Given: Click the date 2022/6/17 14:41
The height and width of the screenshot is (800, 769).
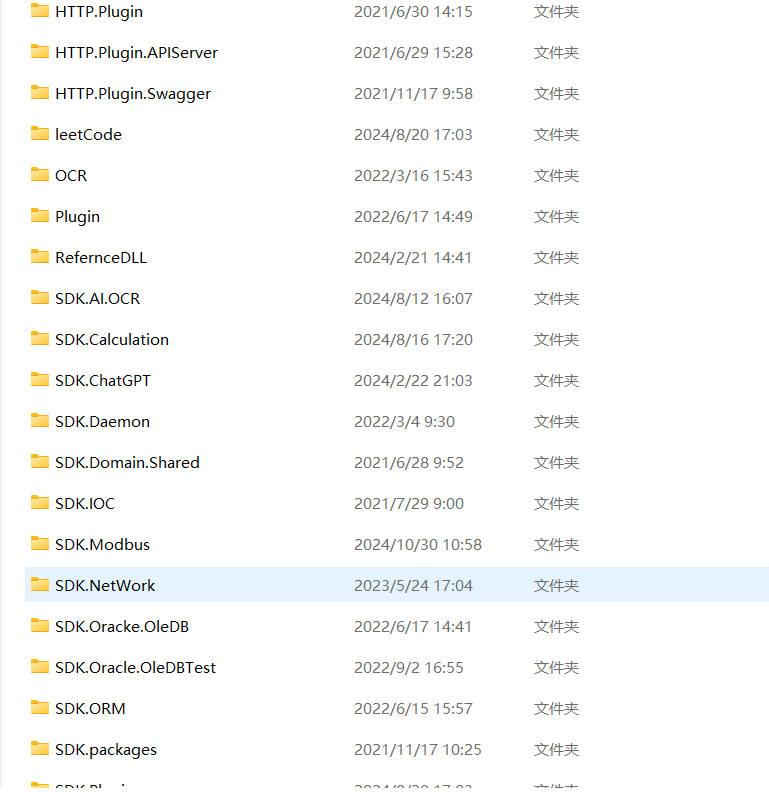Looking at the screenshot, I should pos(413,627).
